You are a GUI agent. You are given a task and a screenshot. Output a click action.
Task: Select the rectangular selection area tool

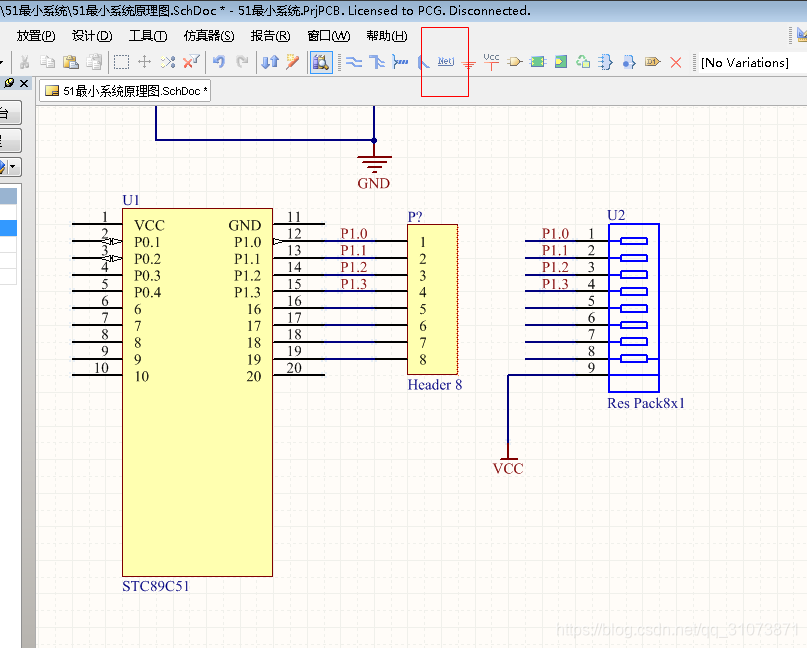pyautogui.click(x=121, y=62)
